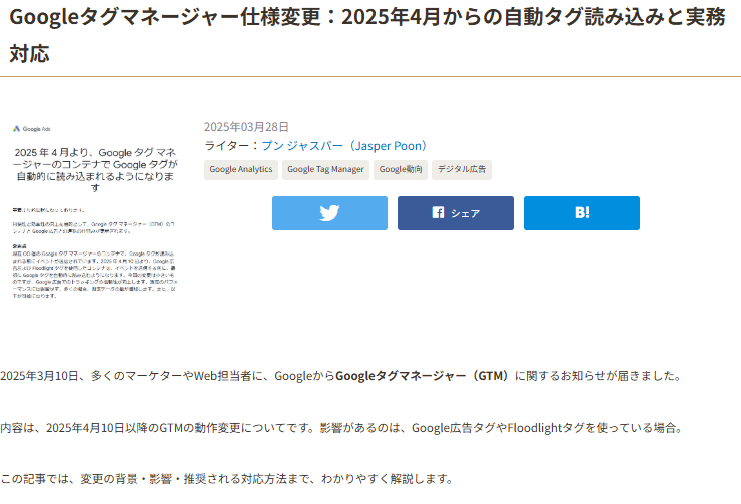
Task: Open the デジタル広告 tag
Action: click(x=462, y=169)
